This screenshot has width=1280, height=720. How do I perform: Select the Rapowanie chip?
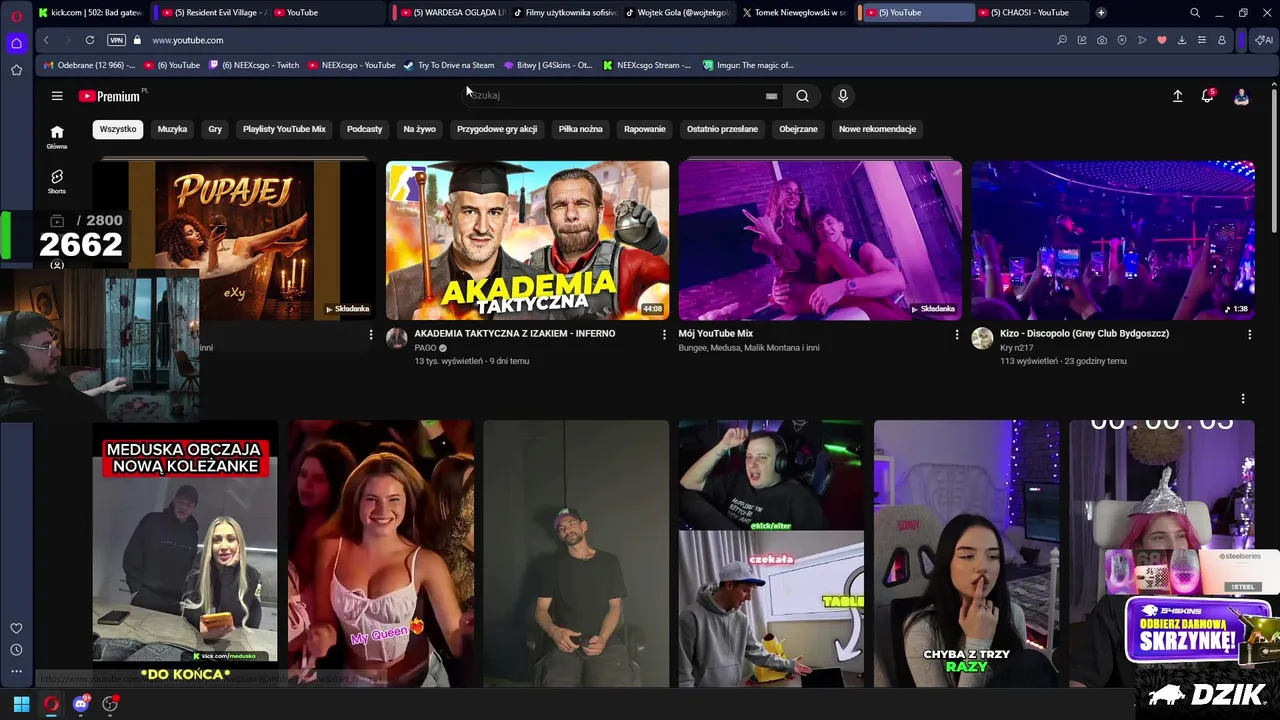pyautogui.click(x=645, y=129)
